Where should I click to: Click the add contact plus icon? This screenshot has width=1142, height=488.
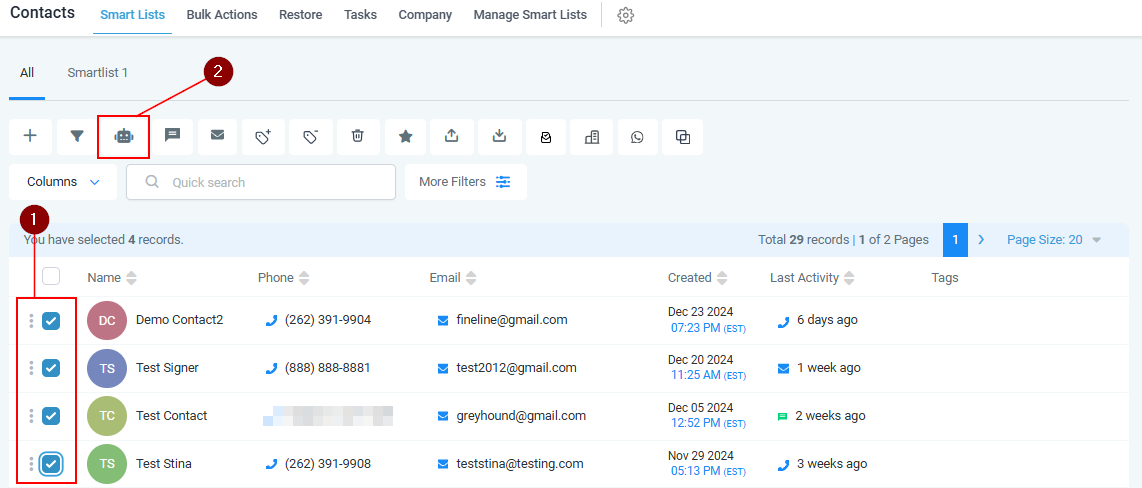(x=30, y=136)
